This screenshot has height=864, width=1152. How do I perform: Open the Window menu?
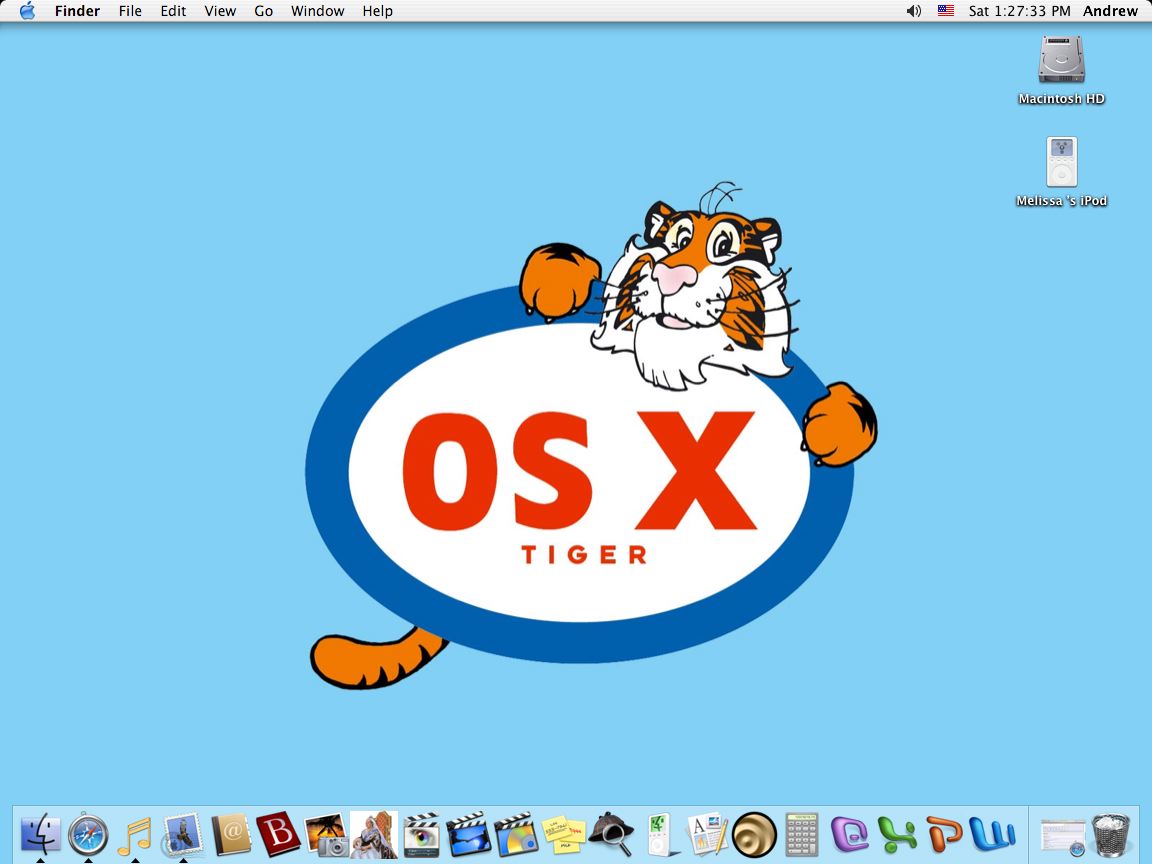(317, 11)
